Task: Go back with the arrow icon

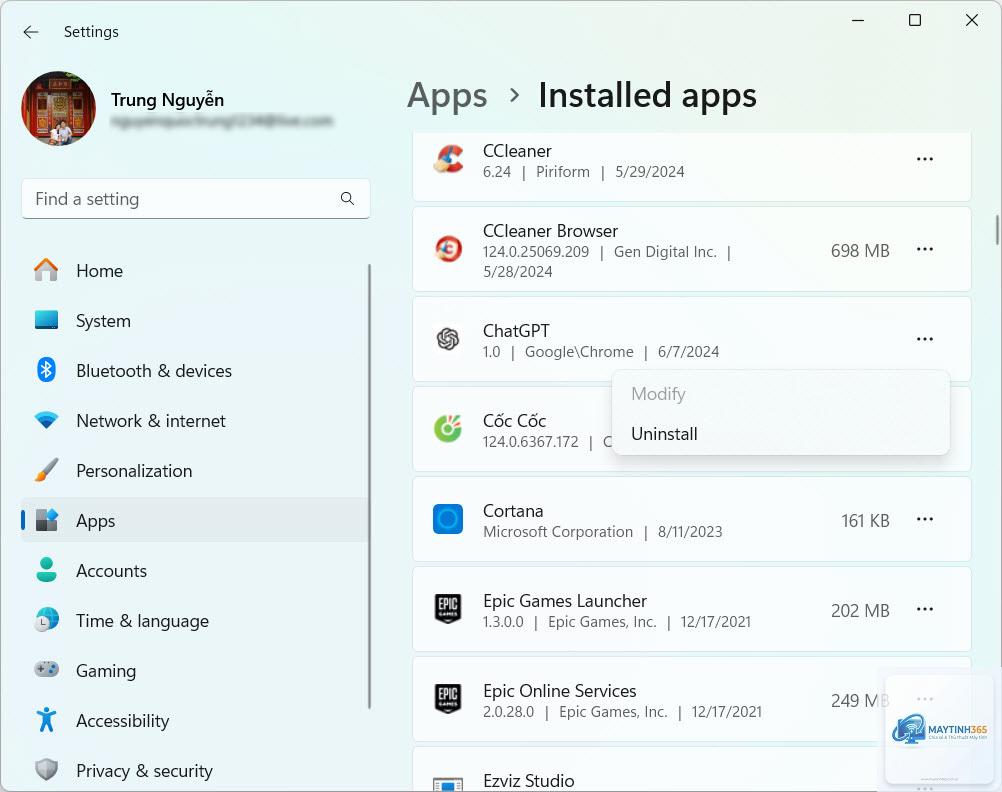Action: tap(31, 32)
